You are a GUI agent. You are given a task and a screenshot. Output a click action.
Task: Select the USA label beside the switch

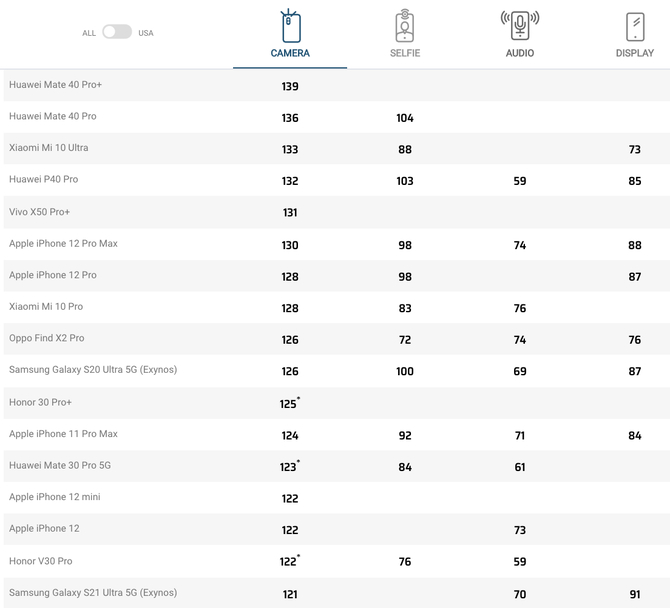tap(146, 33)
